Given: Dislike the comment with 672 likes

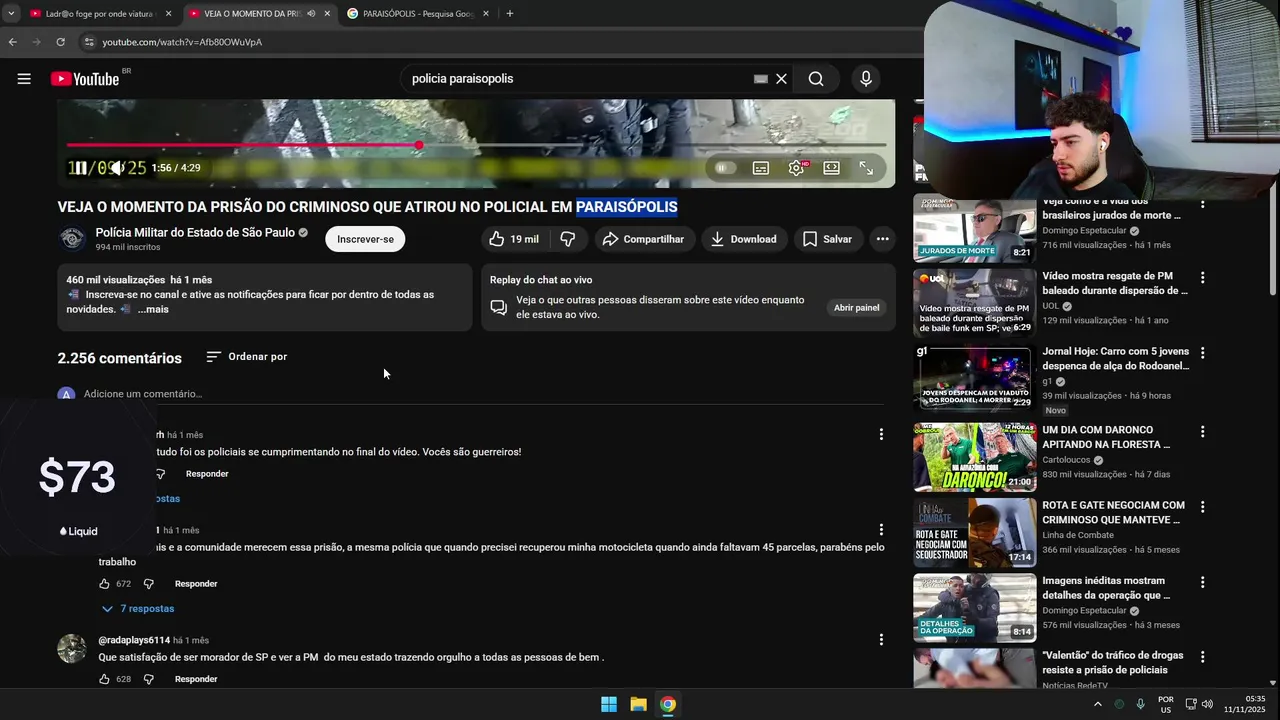Looking at the screenshot, I should pos(149,584).
